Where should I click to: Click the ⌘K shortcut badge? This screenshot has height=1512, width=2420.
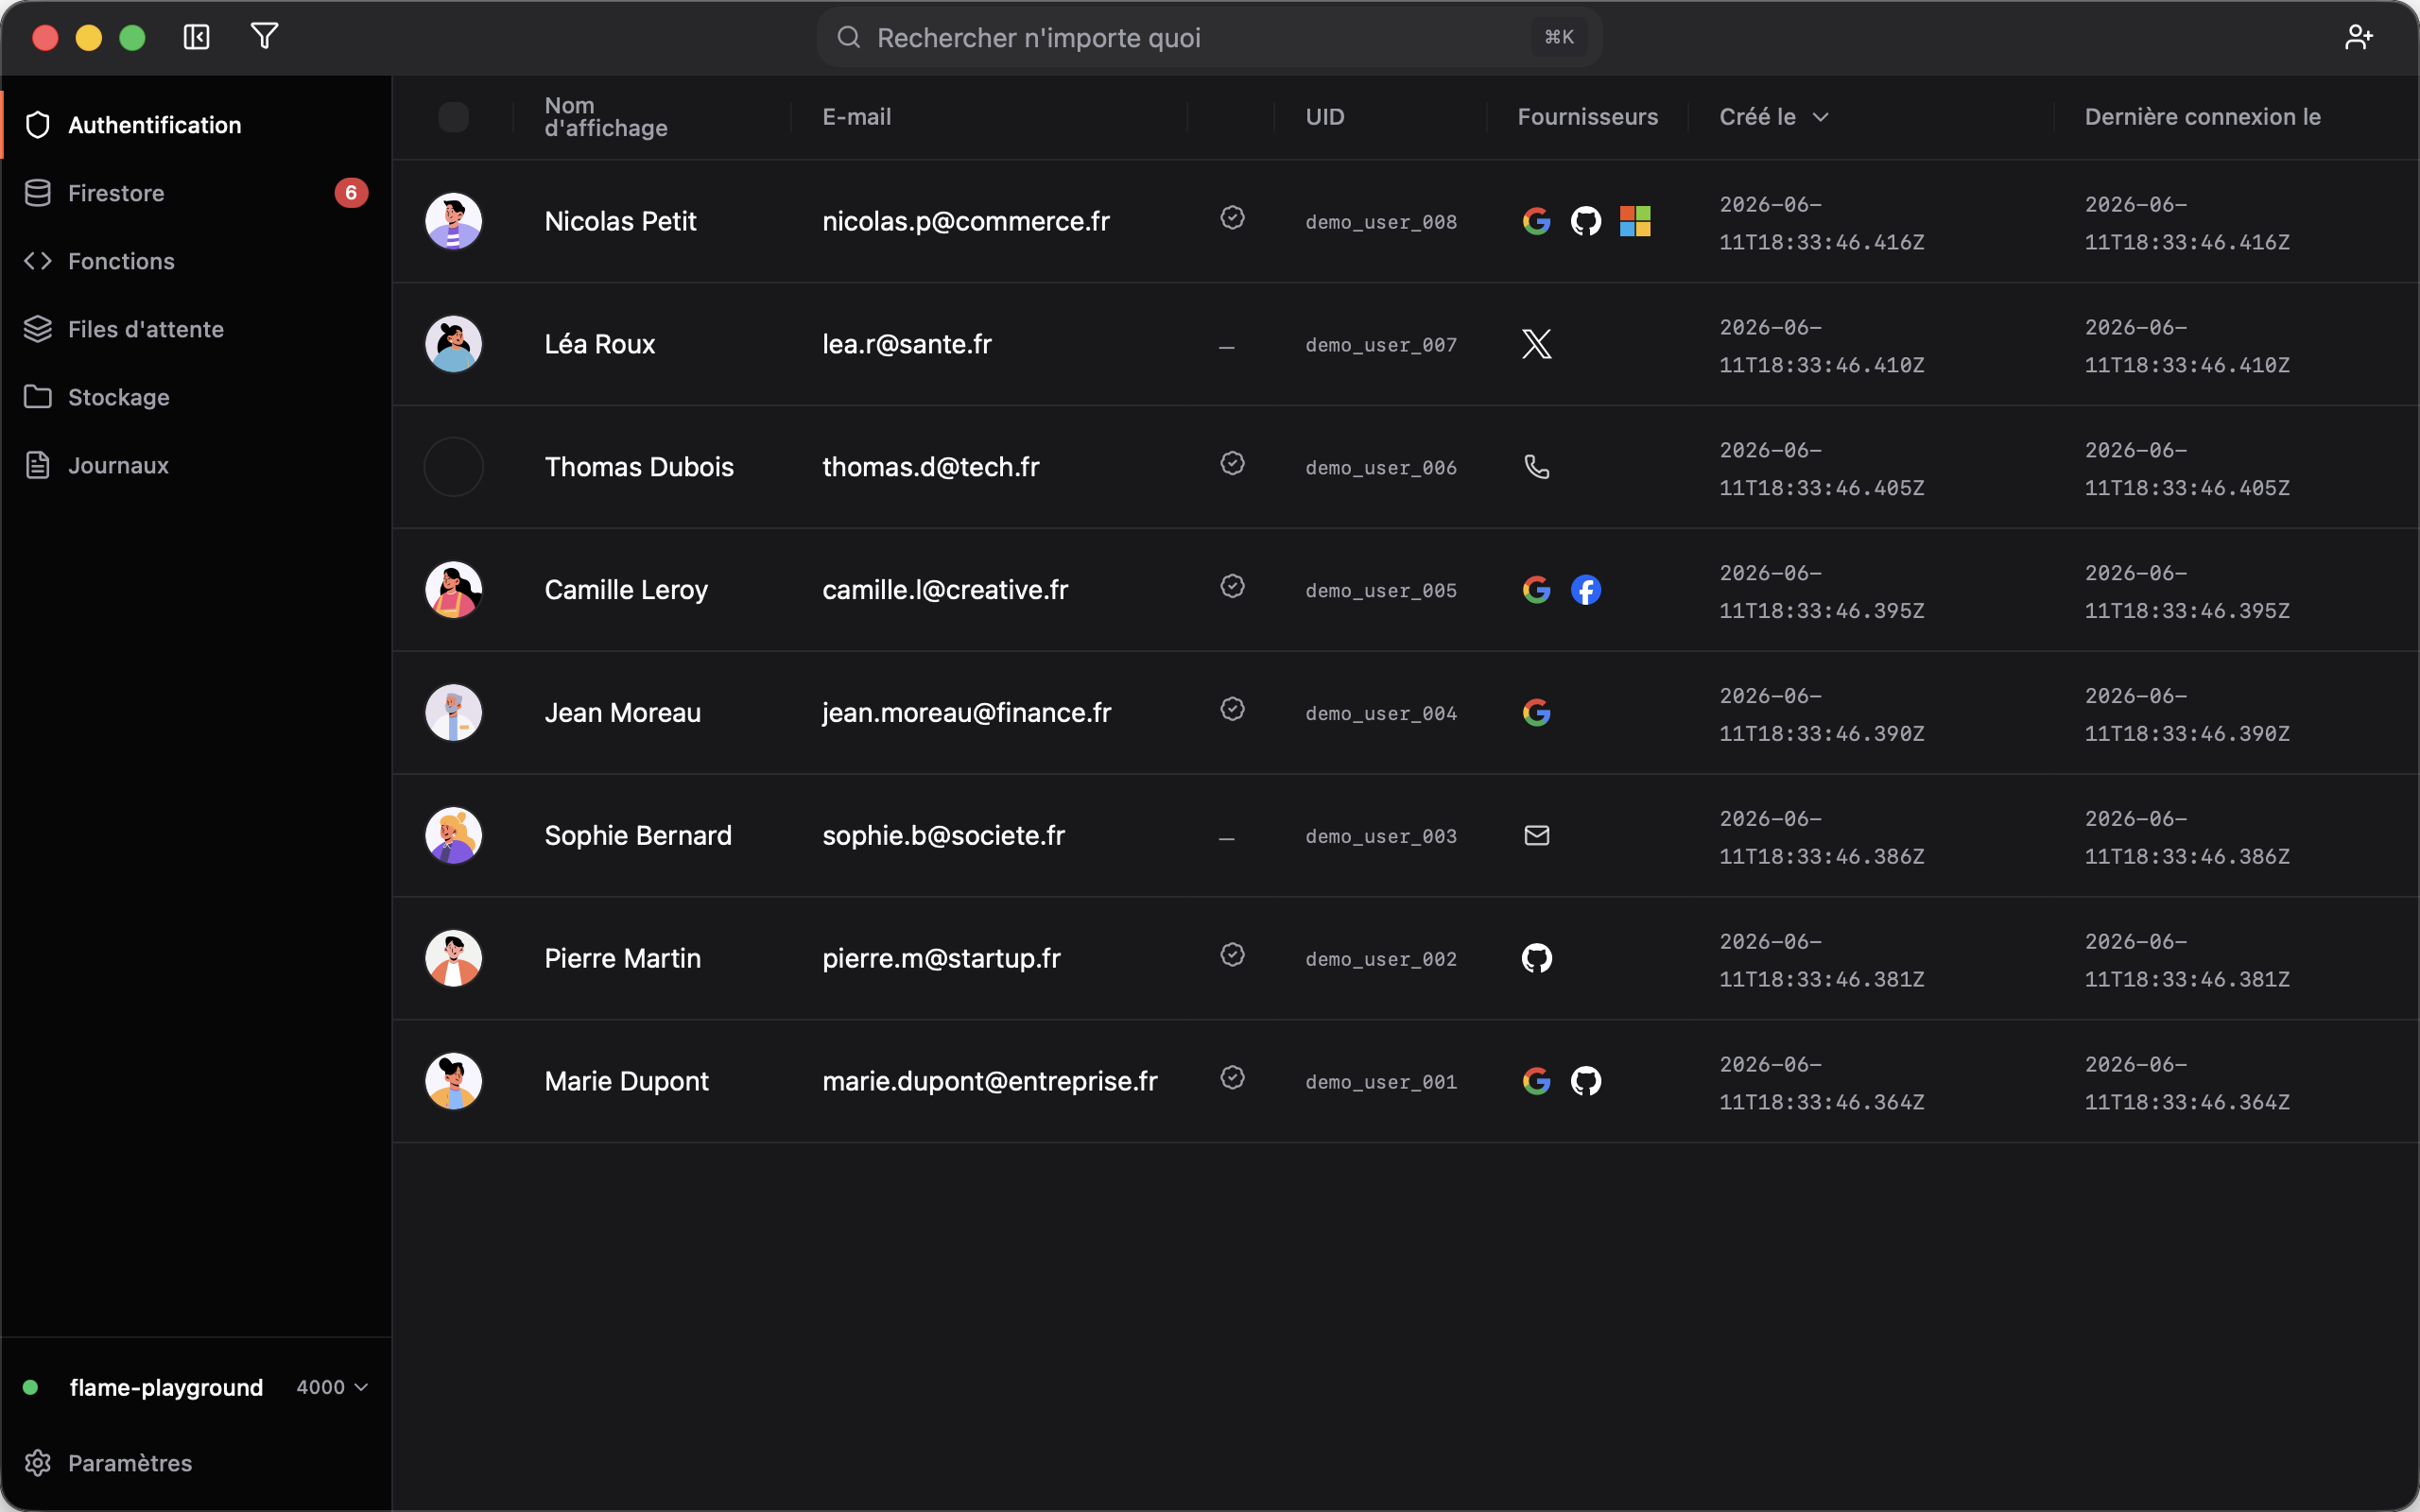coord(1559,37)
